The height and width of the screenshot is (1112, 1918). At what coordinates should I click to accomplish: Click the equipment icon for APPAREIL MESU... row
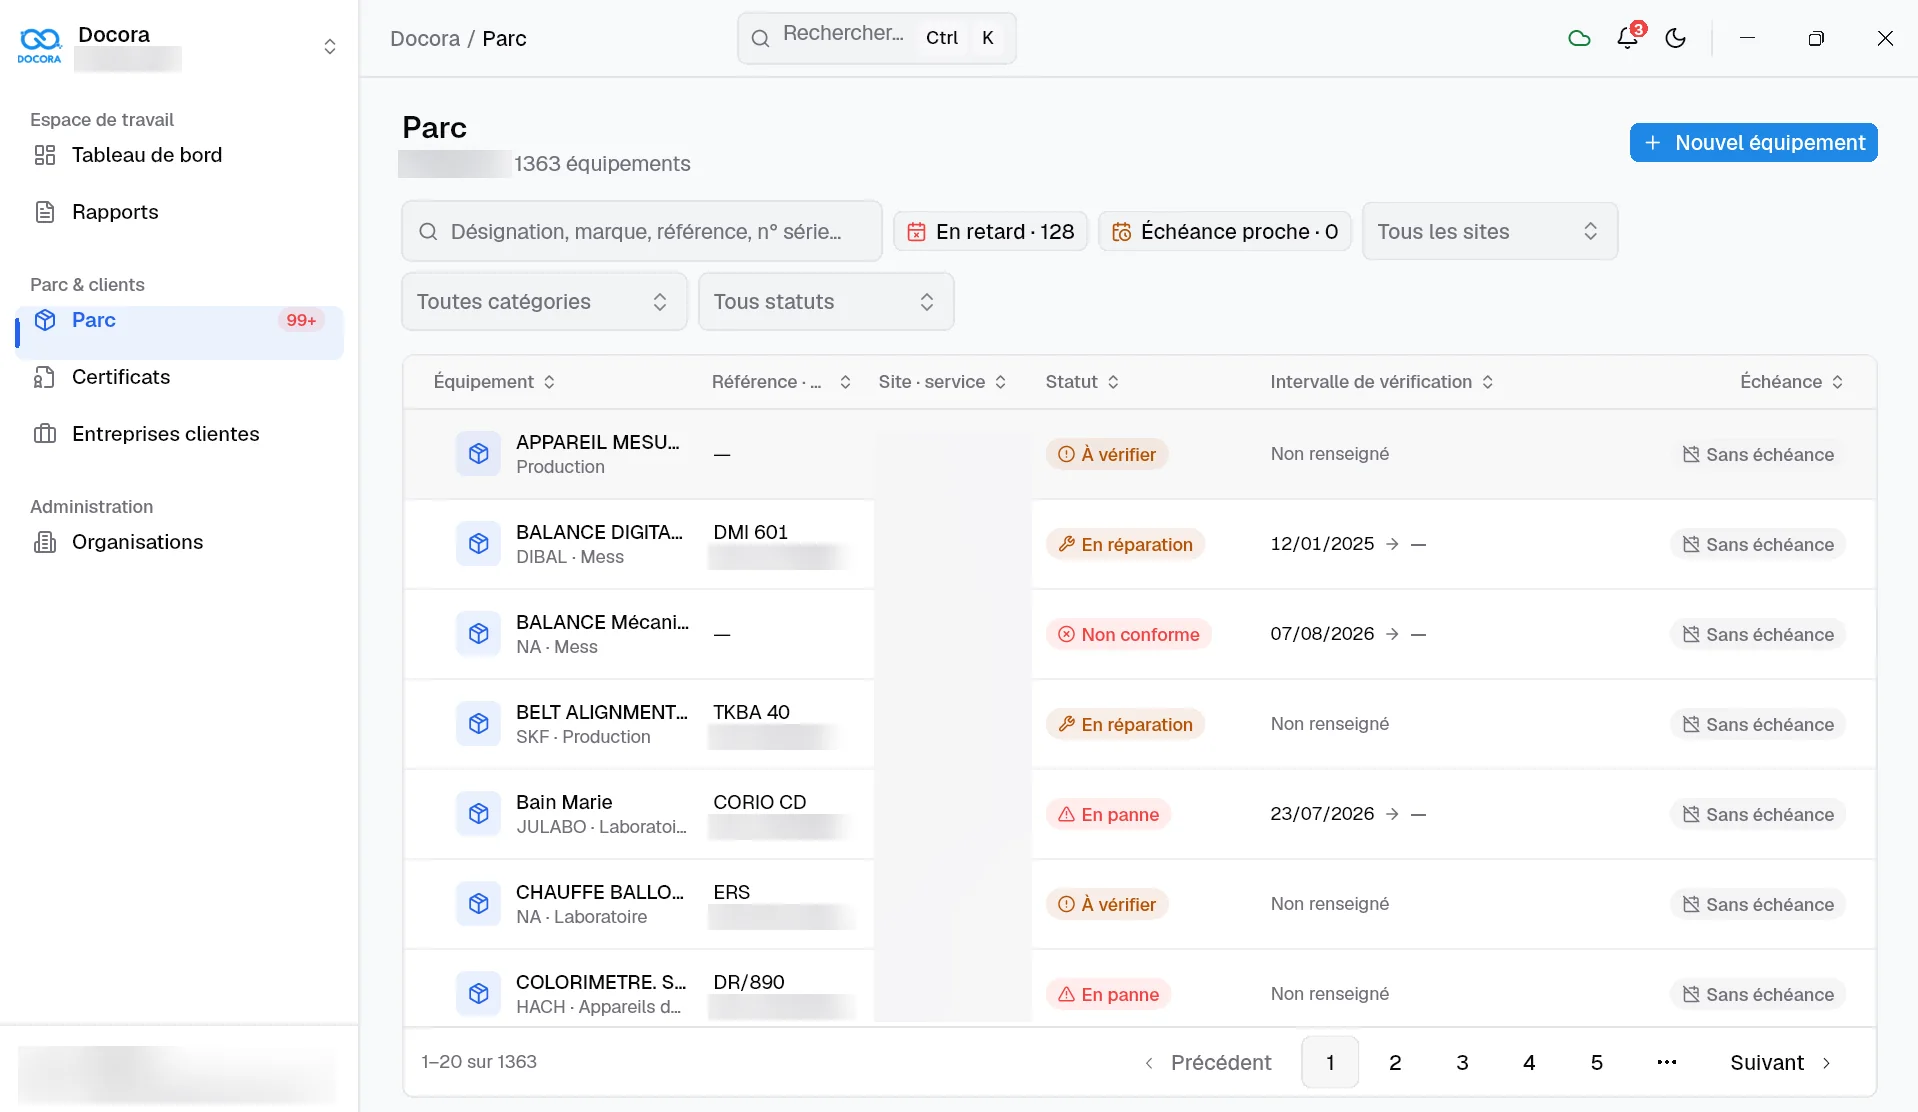[478, 454]
